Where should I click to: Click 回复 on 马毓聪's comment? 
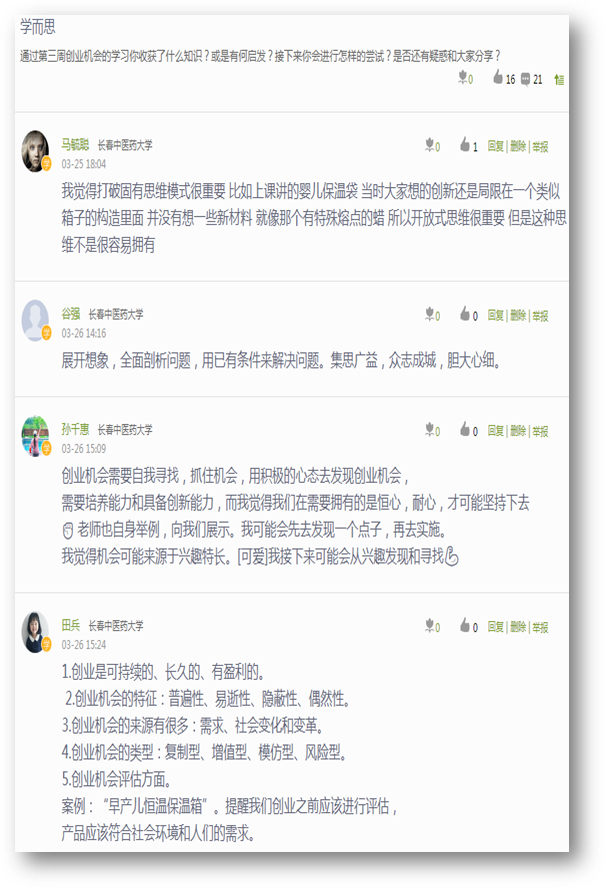tap(496, 147)
